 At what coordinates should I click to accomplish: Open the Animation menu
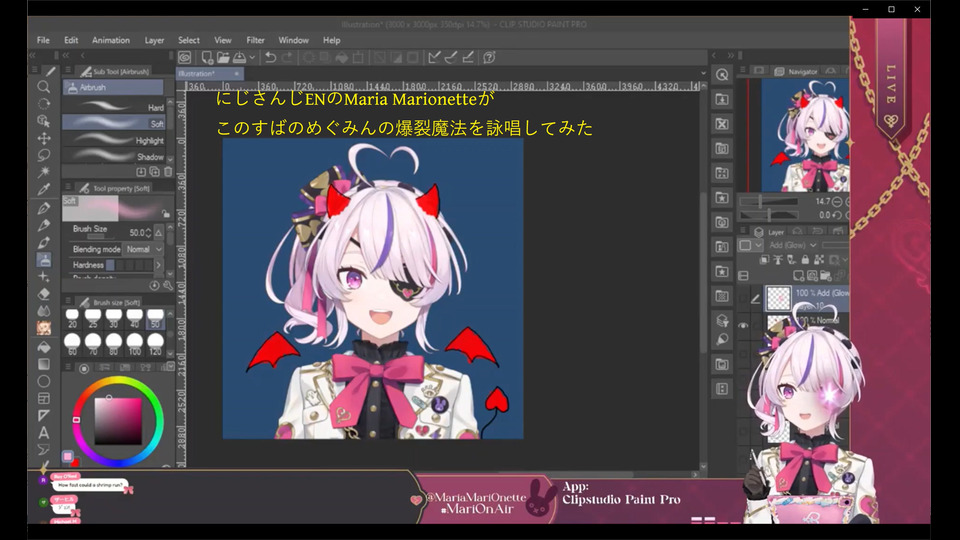(x=111, y=40)
